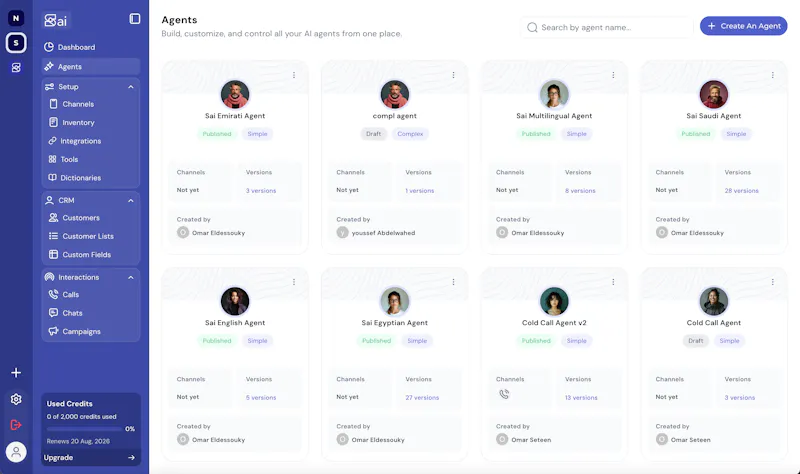The width and height of the screenshot is (800, 474).
Task: Collapse the Setup section chevron
Action: pyautogui.click(x=131, y=87)
